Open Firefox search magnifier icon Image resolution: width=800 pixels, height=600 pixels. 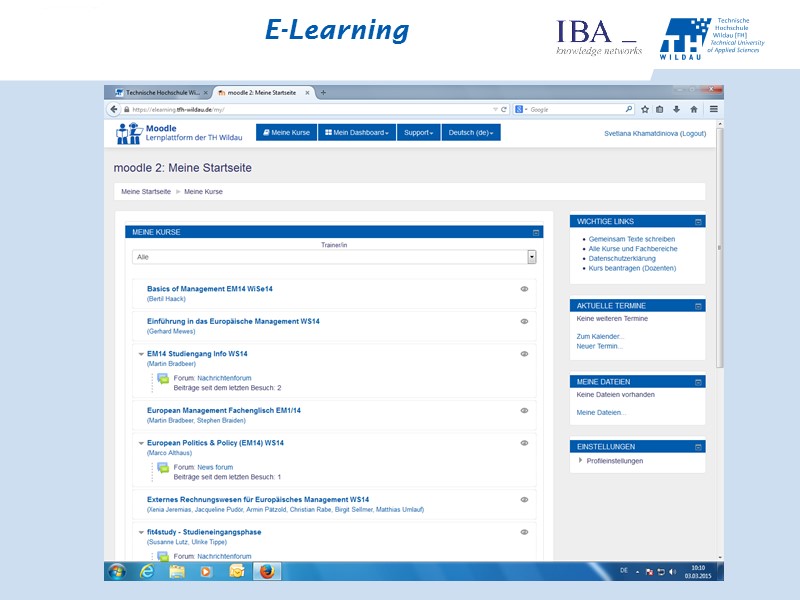click(x=629, y=109)
